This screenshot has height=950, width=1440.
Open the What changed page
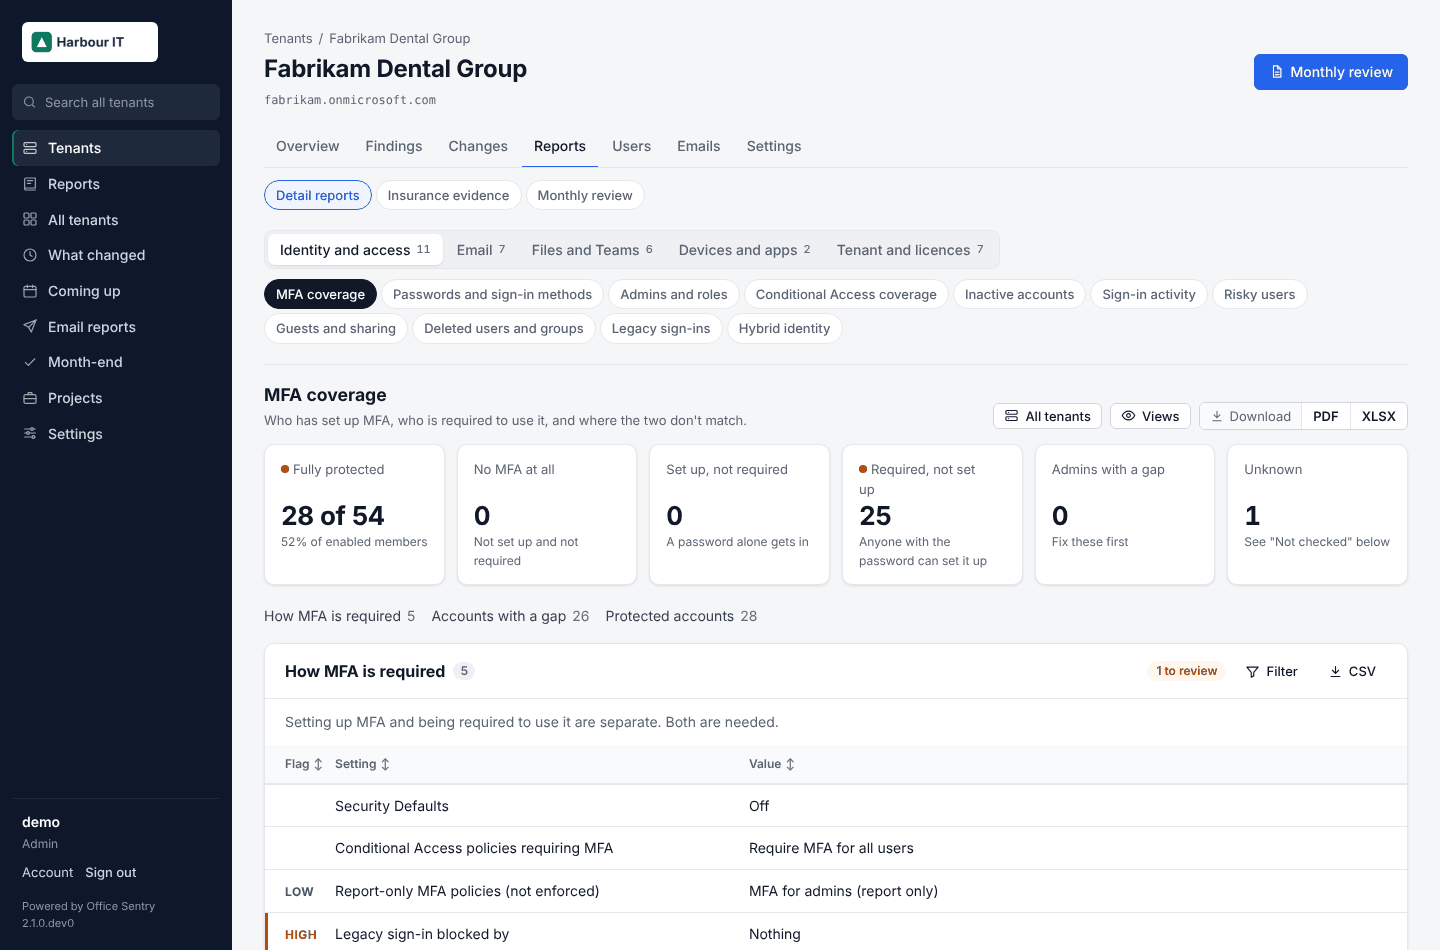pyautogui.click(x=116, y=255)
